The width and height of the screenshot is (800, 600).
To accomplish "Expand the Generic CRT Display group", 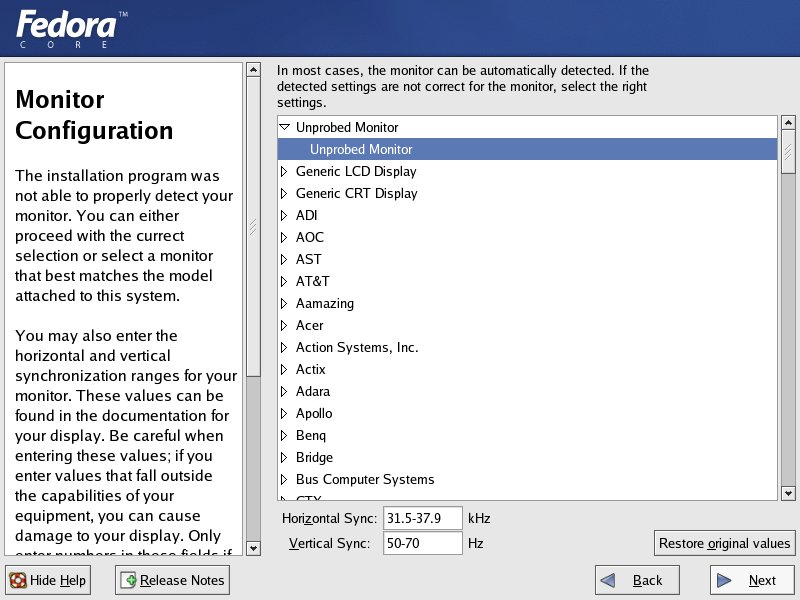I will 284,194.
